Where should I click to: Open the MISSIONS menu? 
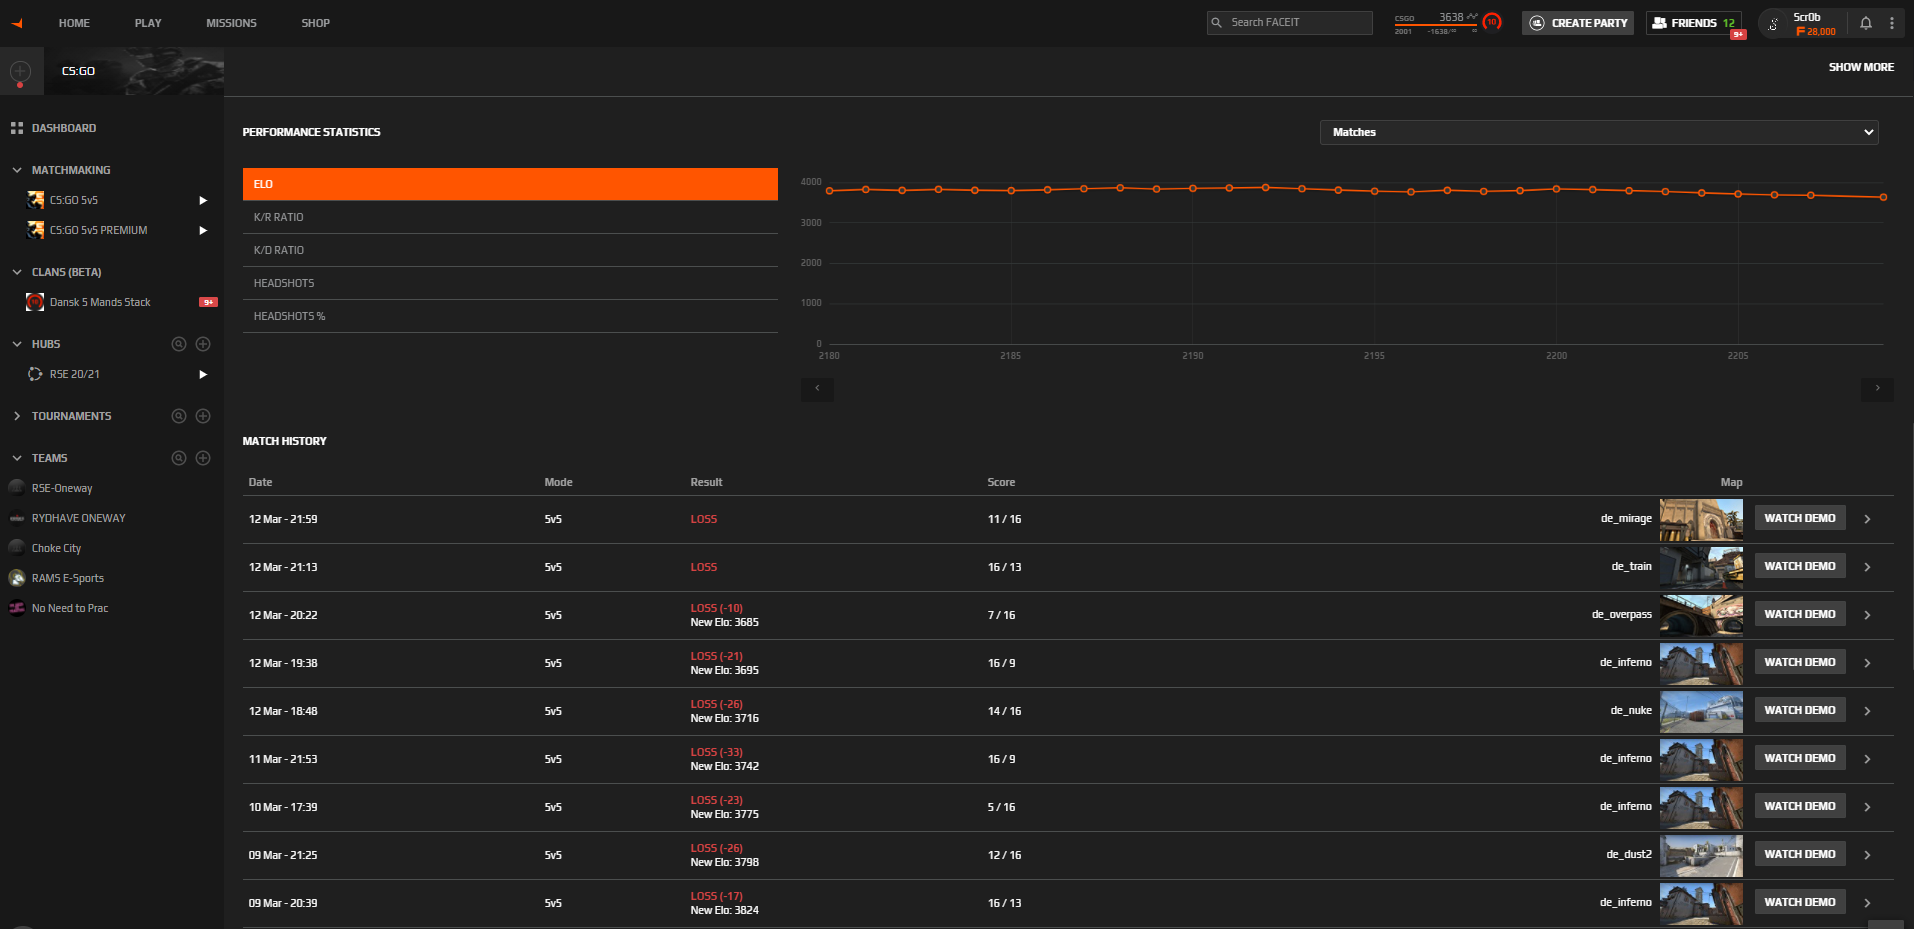tap(231, 23)
